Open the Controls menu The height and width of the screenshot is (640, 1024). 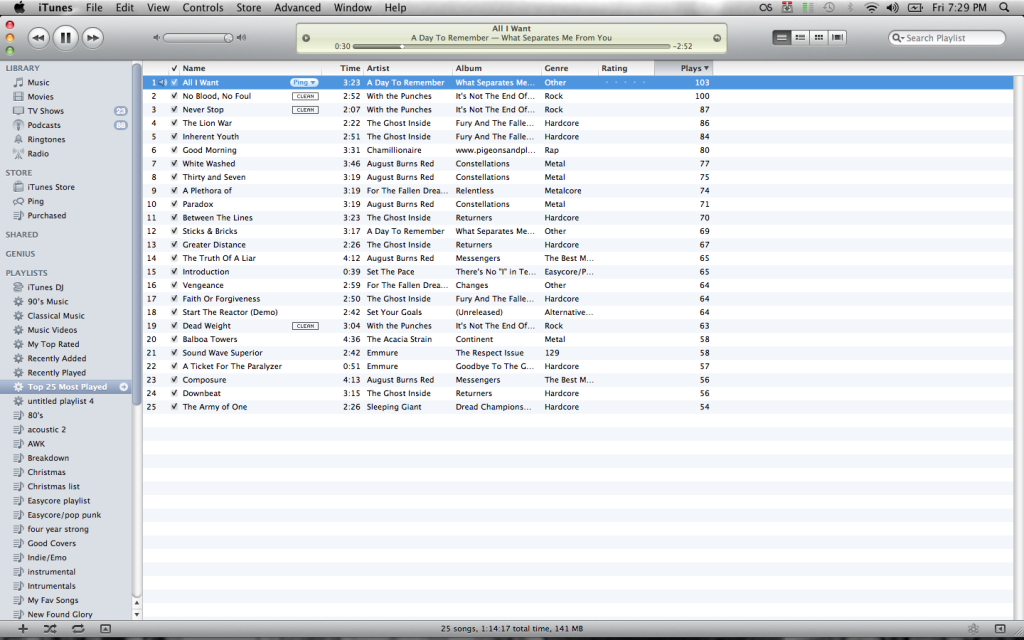pos(203,8)
